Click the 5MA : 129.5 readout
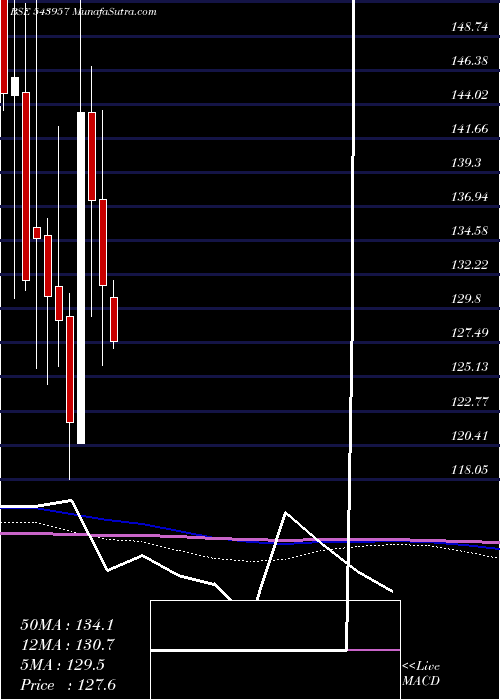The width and height of the screenshot is (500, 700). click(62, 665)
